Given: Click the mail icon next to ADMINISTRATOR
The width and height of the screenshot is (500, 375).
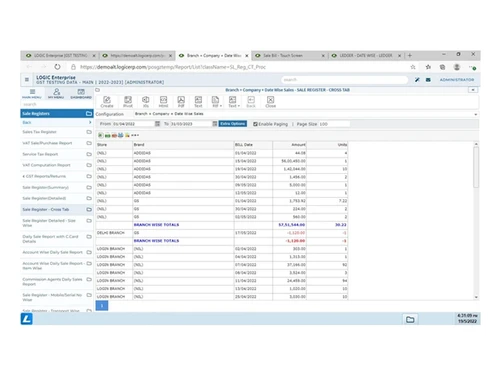Looking at the screenshot, I should [428, 80].
